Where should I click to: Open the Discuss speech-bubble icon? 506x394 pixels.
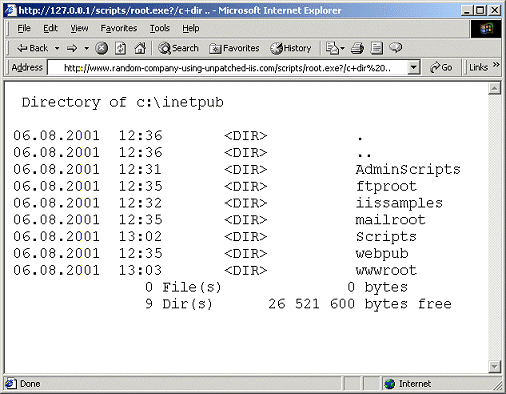coord(396,48)
